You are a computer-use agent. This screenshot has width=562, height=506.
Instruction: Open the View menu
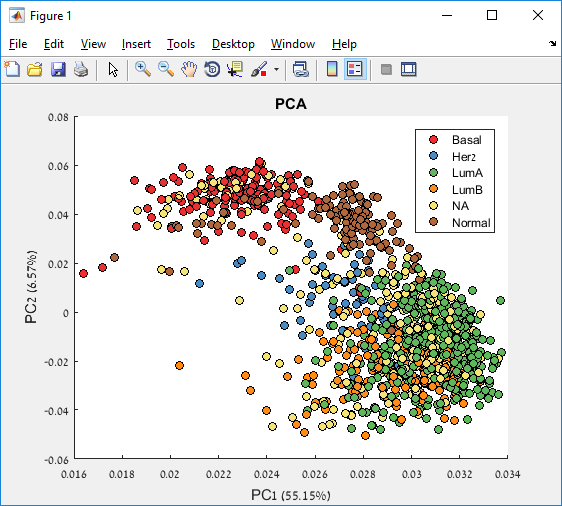tap(93, 44)
